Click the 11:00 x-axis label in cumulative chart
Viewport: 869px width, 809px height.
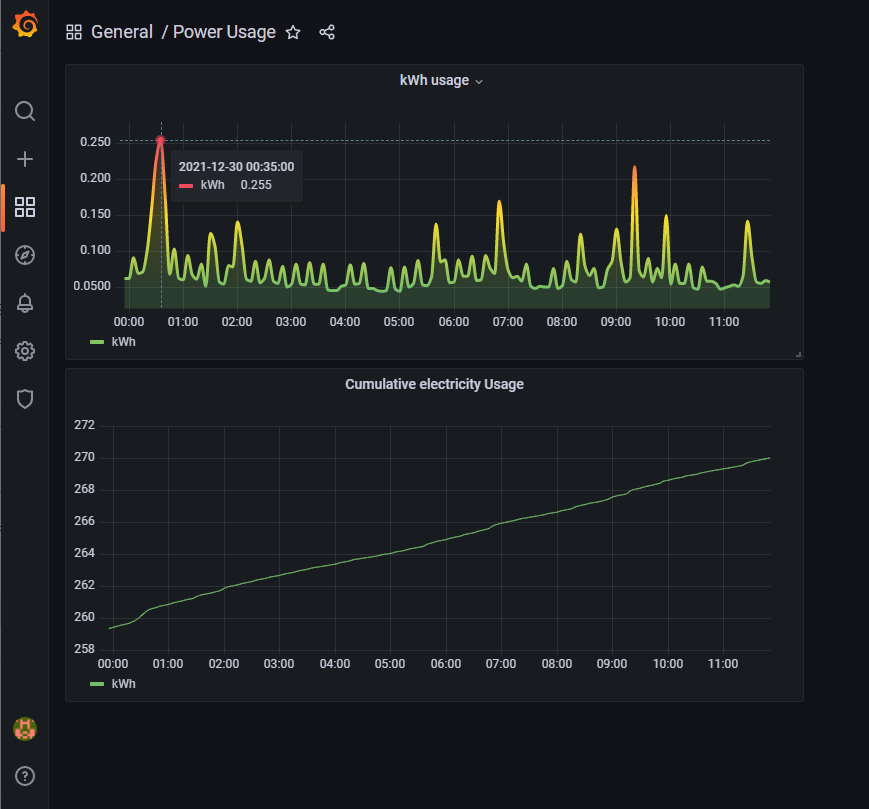723,664
